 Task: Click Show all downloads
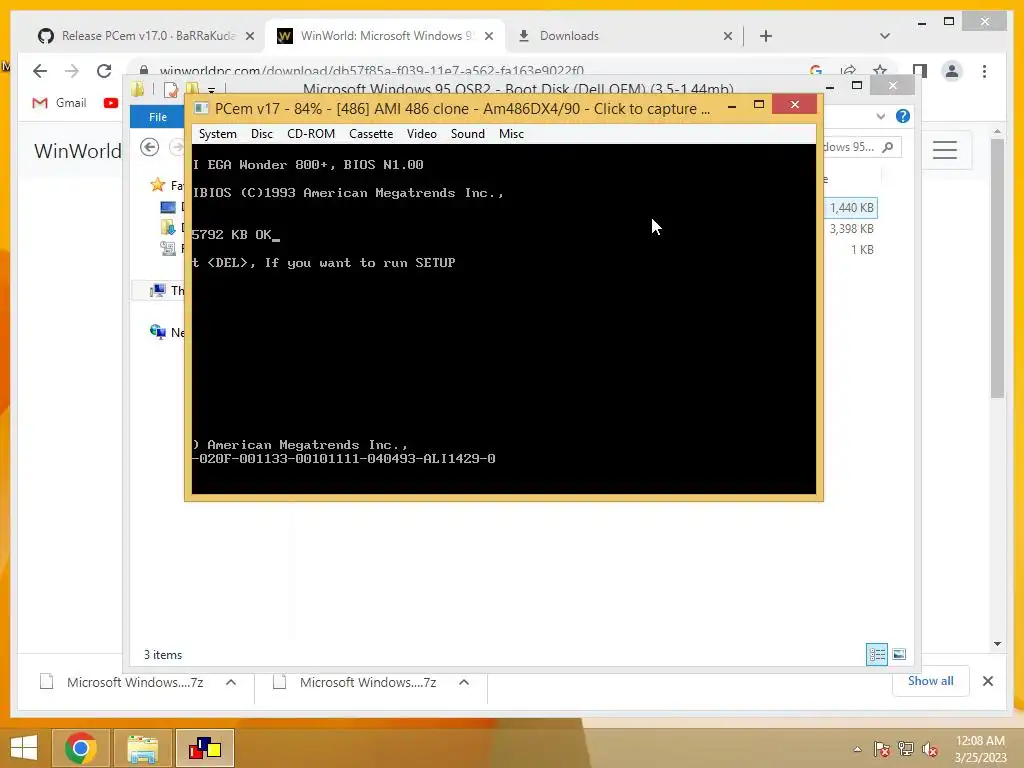[930, 681]
